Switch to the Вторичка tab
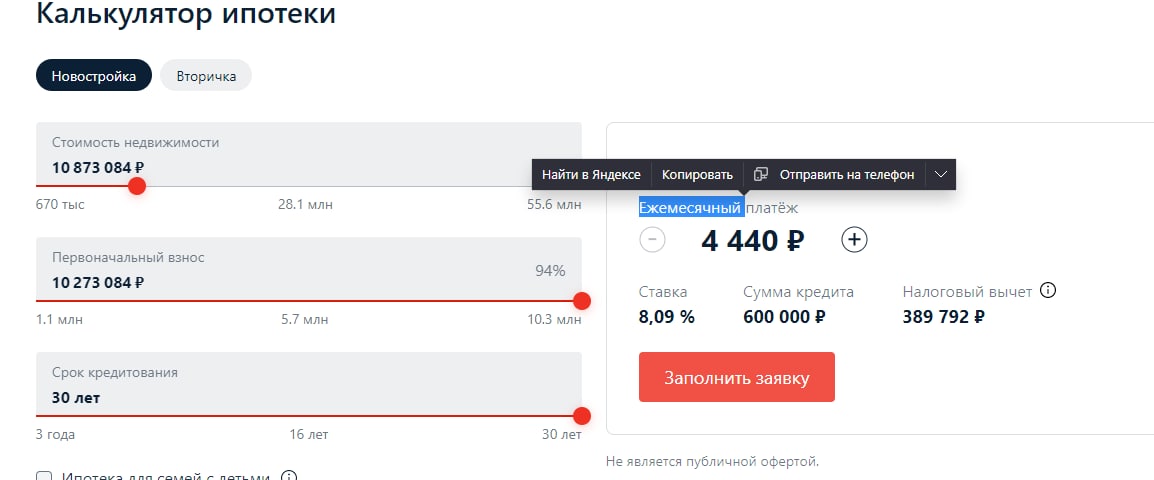1154x480 pixels. pyautogui.click(x=206, y=76)
